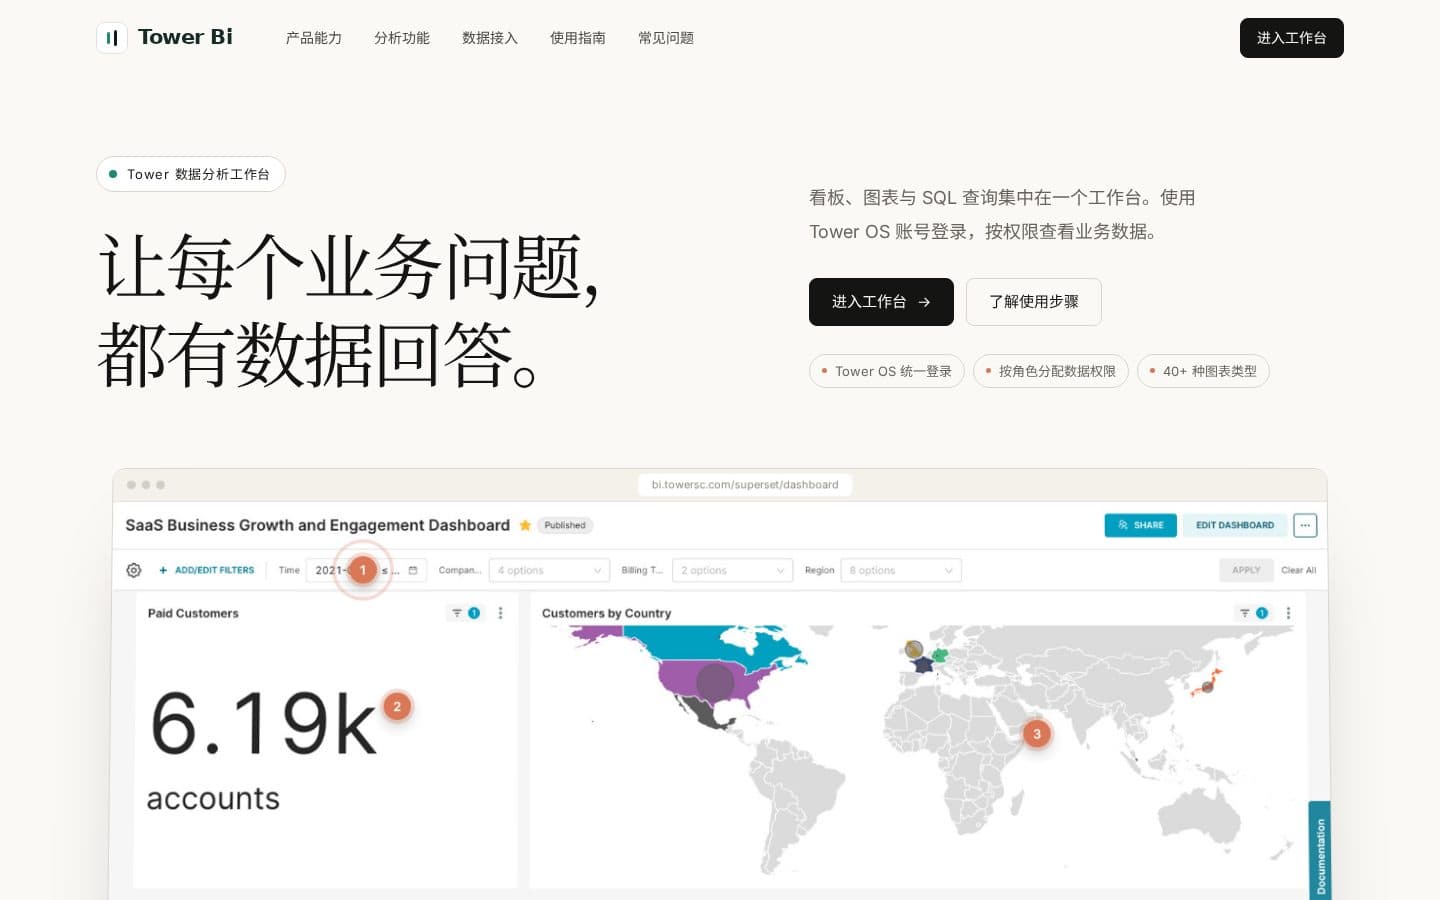
Task: Expand the Region filter with 8 options
Action: pyautogui.click(x=901, y=570)
